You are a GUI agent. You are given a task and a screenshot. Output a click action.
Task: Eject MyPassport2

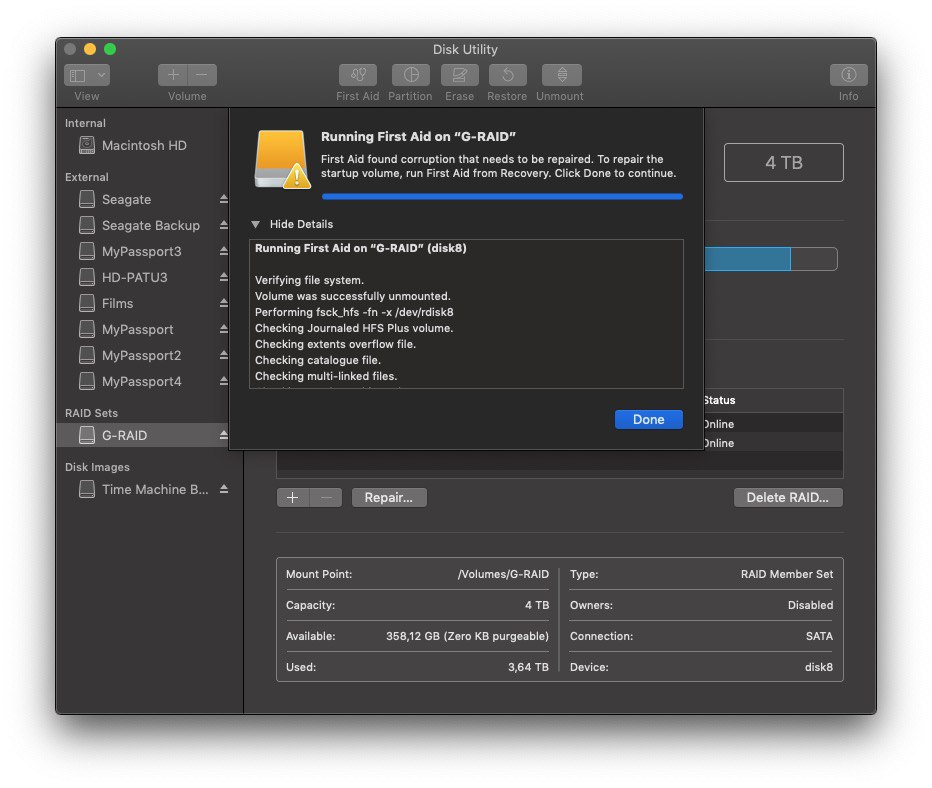(x=223, y=355)
